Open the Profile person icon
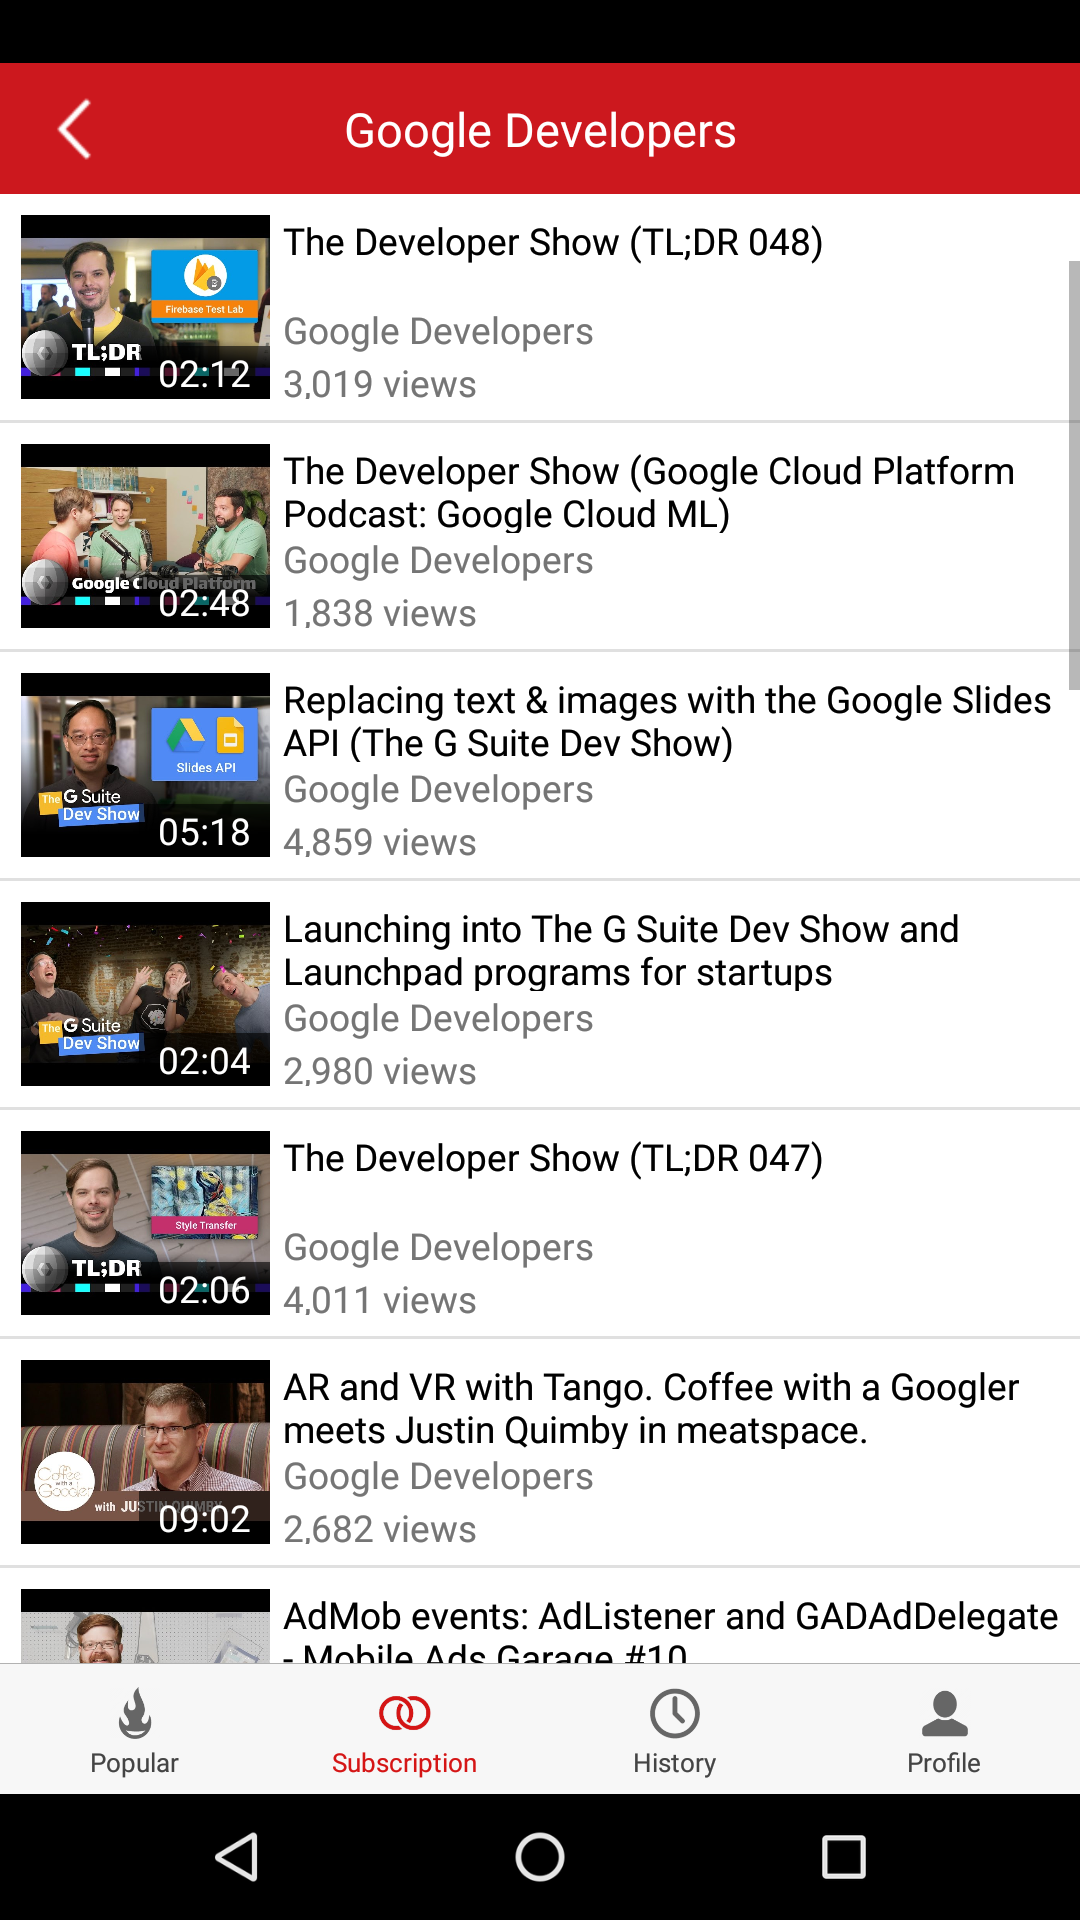The height and width of the screenshot is (1920, 1080). (944, 1713)
